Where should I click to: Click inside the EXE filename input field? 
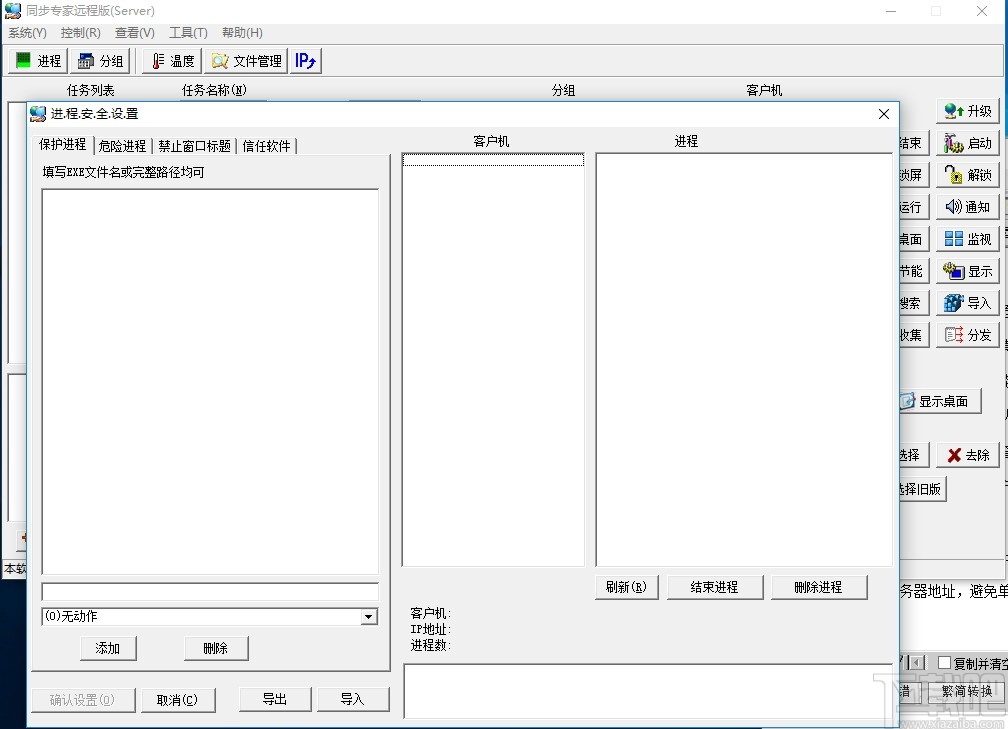pyautogui.click(x=208, y=590)
